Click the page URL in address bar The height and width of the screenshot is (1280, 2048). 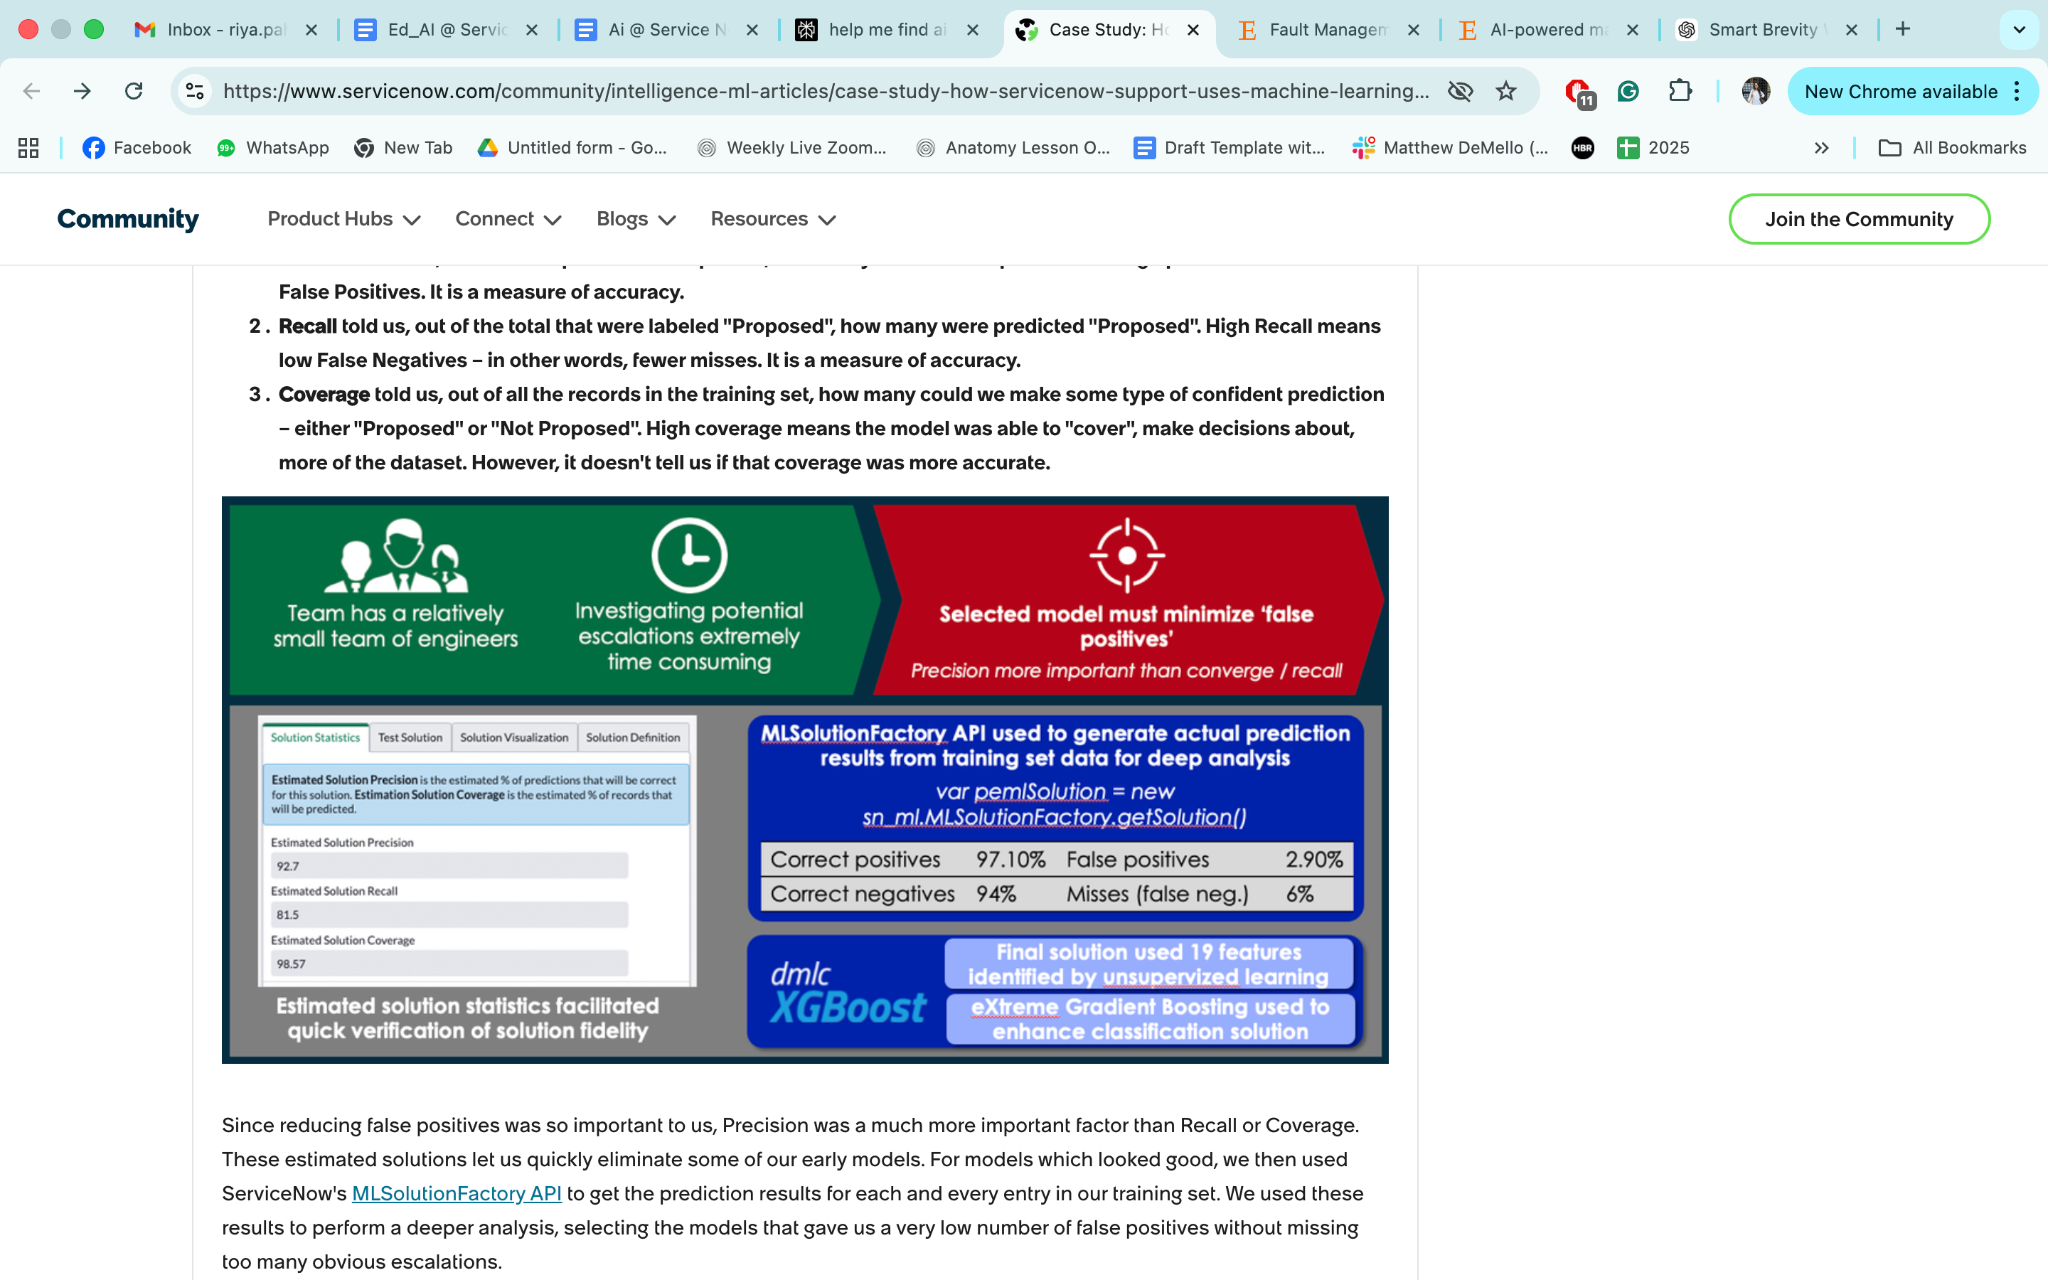(x=826, y=91)
